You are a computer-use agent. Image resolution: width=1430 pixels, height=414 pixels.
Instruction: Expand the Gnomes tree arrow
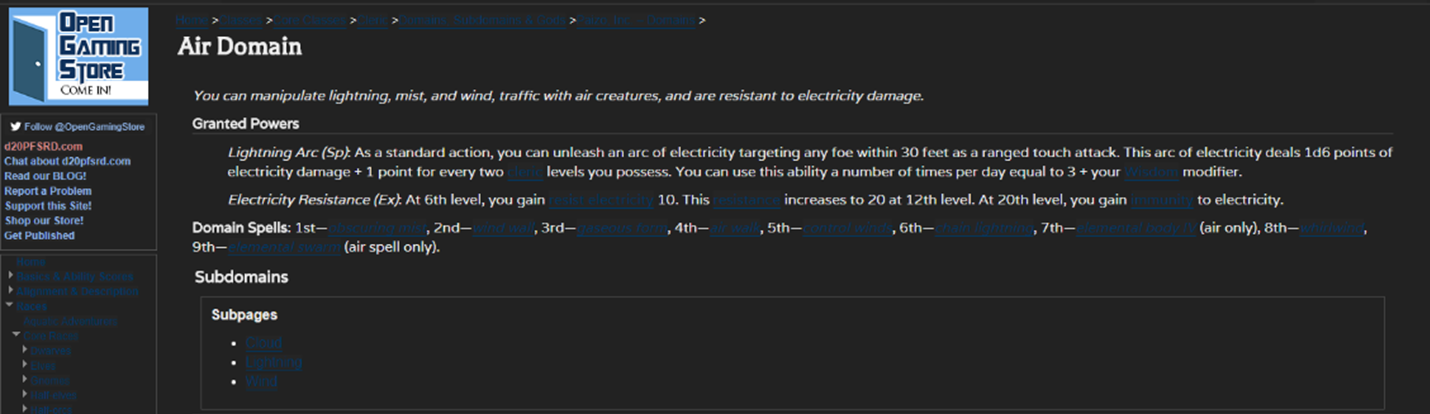(24, 381)
